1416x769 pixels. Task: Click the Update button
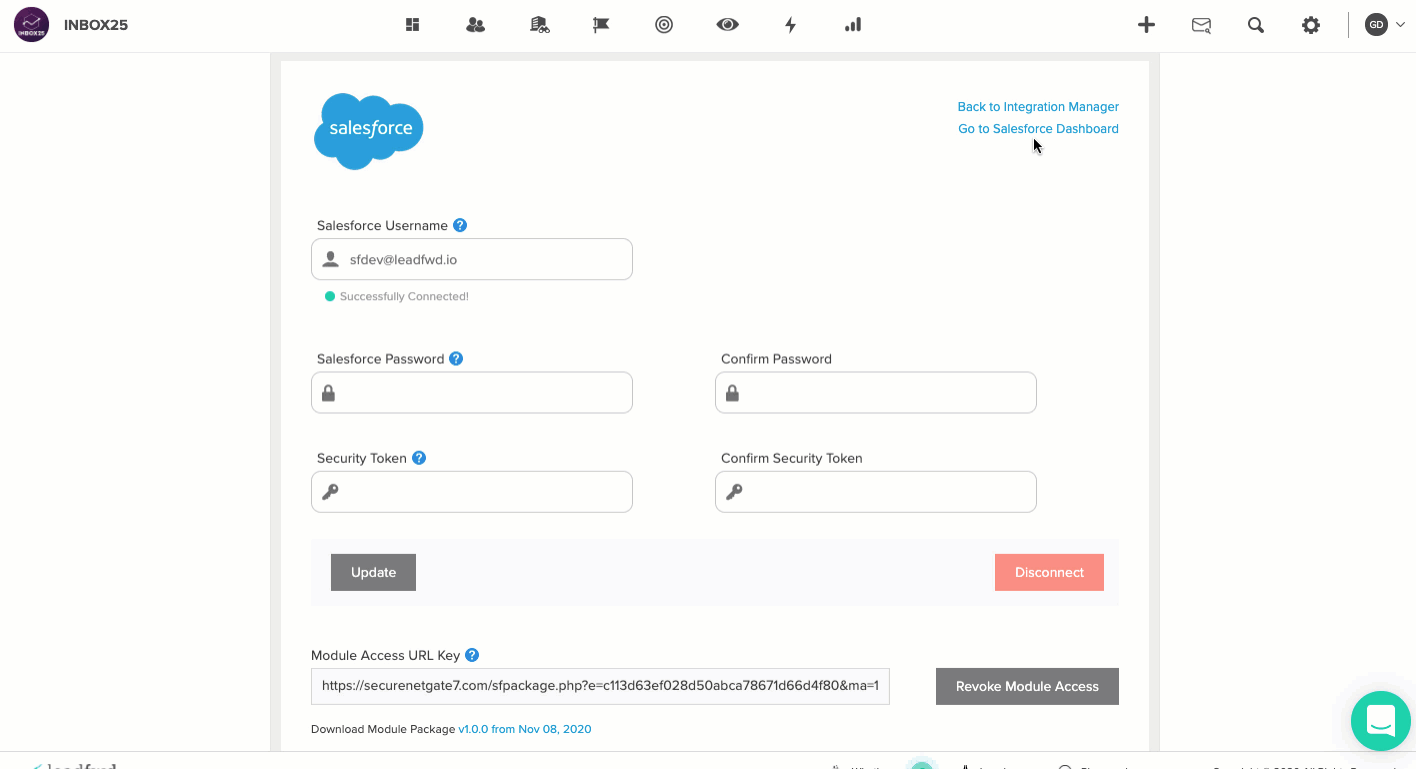click(x=373, y=572)
